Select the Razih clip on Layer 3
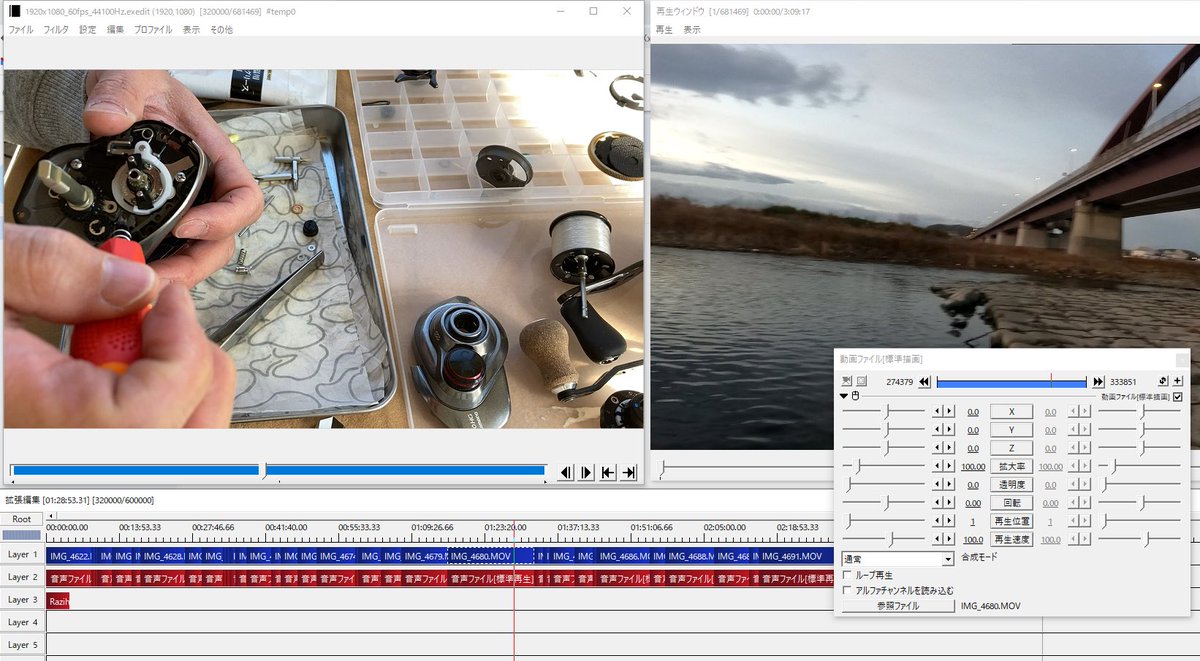Screen dimensions: 1200x661 (58, 600)
